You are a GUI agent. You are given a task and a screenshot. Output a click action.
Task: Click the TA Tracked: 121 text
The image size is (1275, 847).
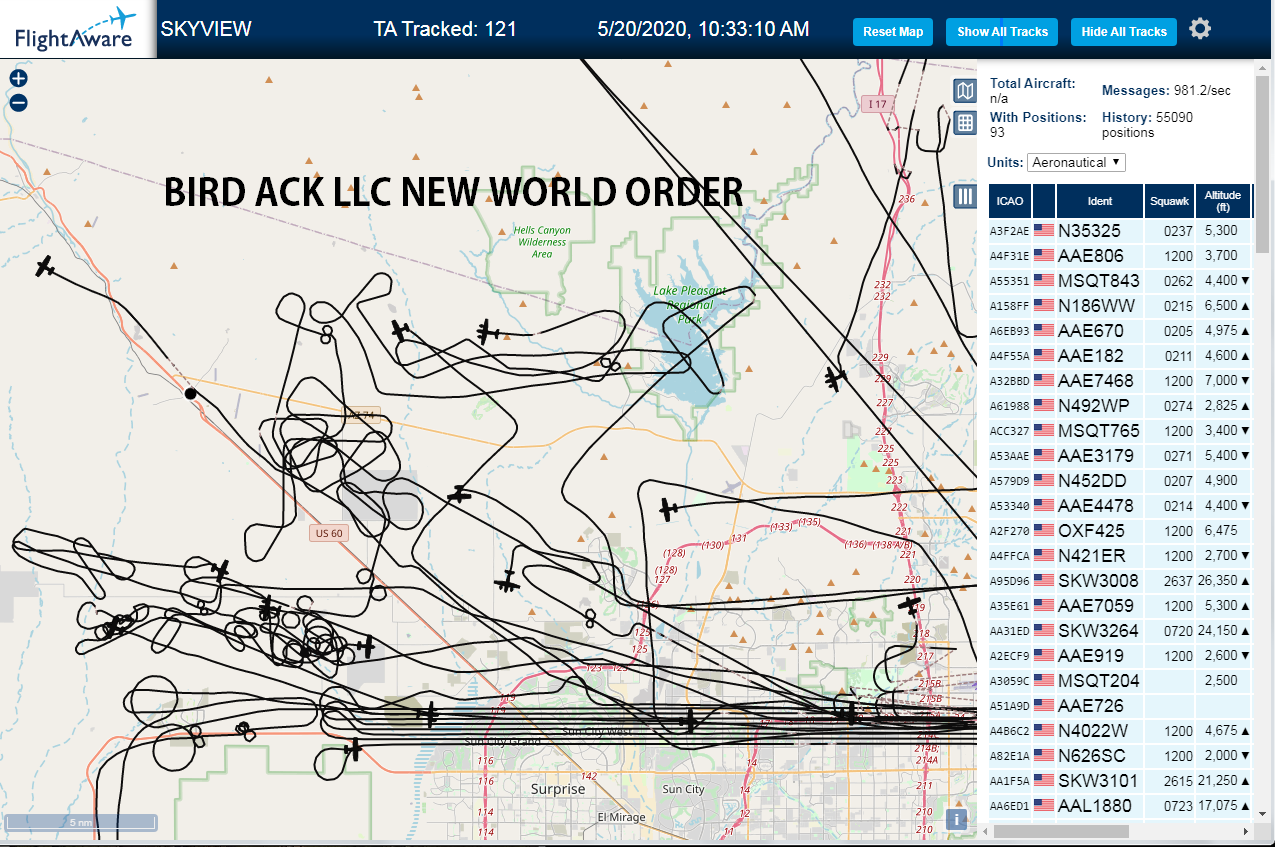445,29
